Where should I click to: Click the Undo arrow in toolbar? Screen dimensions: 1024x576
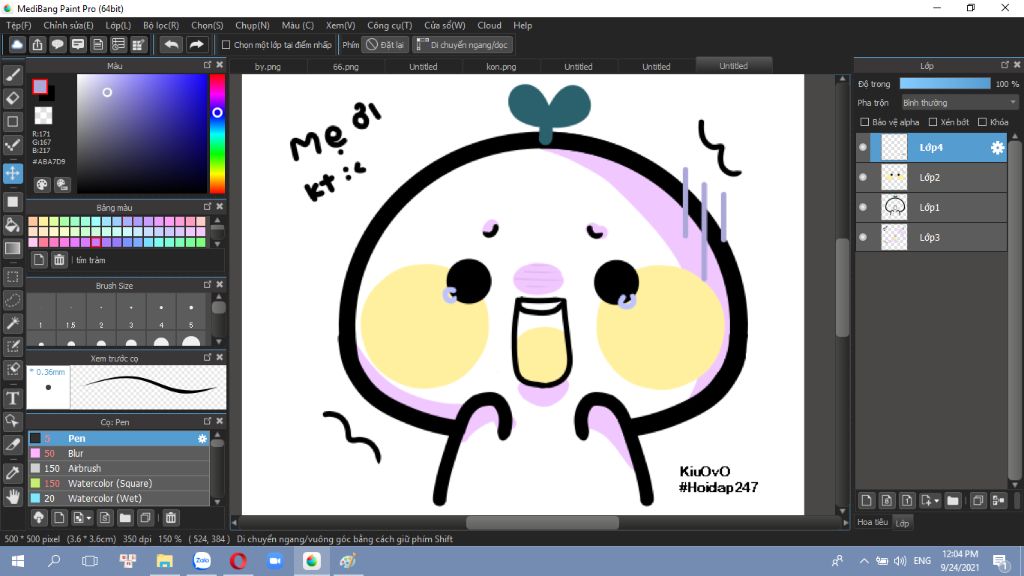(x=171, y=44)
